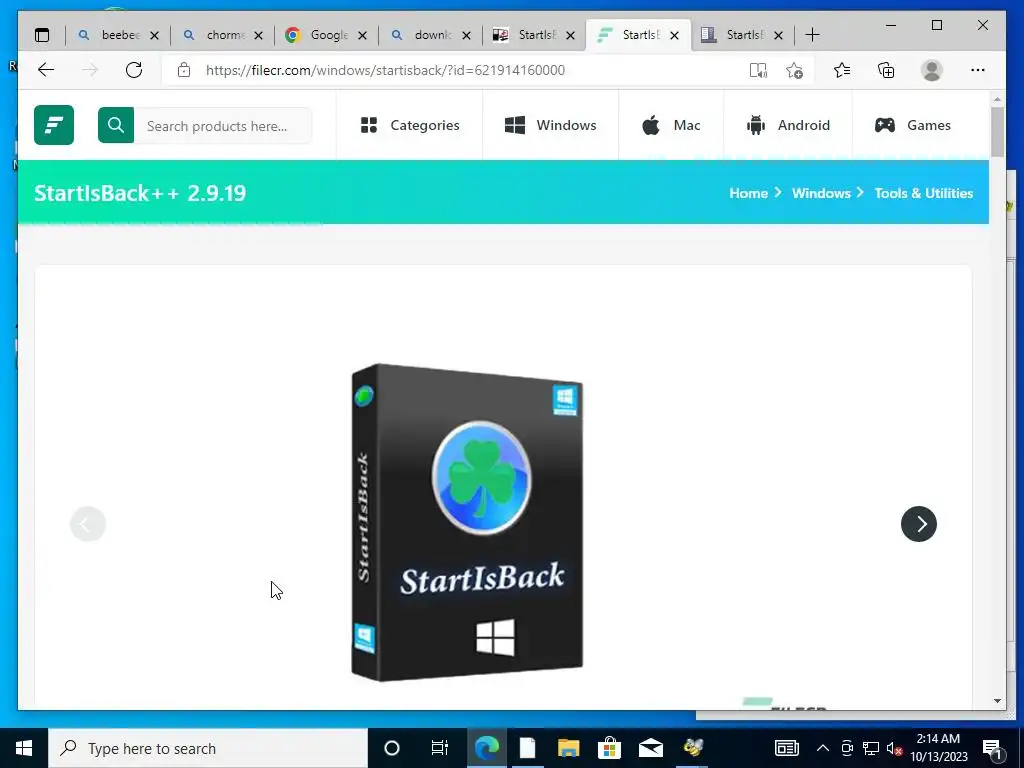
Task: Open the Windows section in site nav
Action: coord(551,125)
